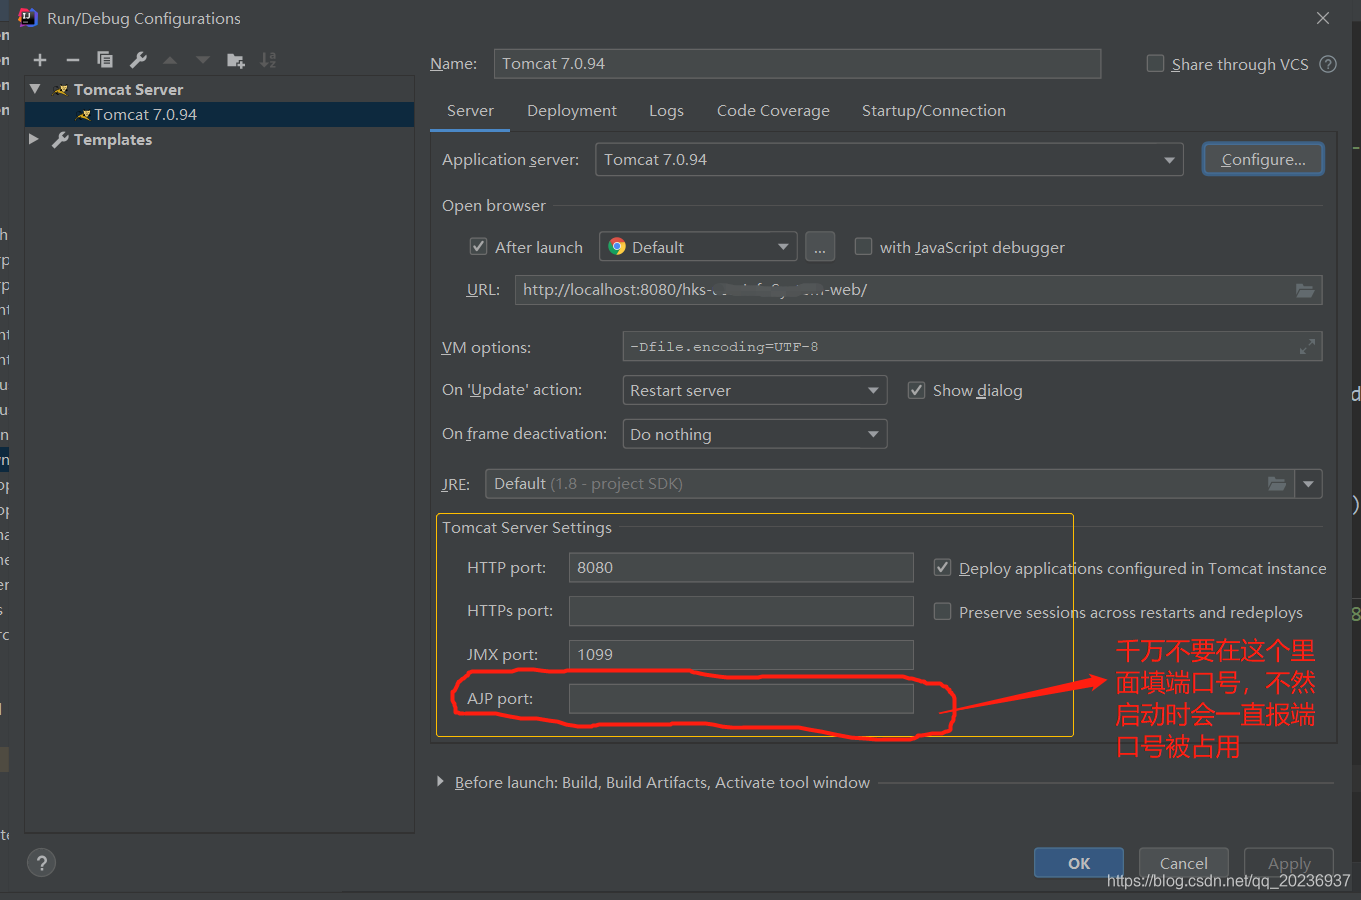Toggle Show dialog checkbox
This screenshot has width=1361, height=900.
(916, 390)
